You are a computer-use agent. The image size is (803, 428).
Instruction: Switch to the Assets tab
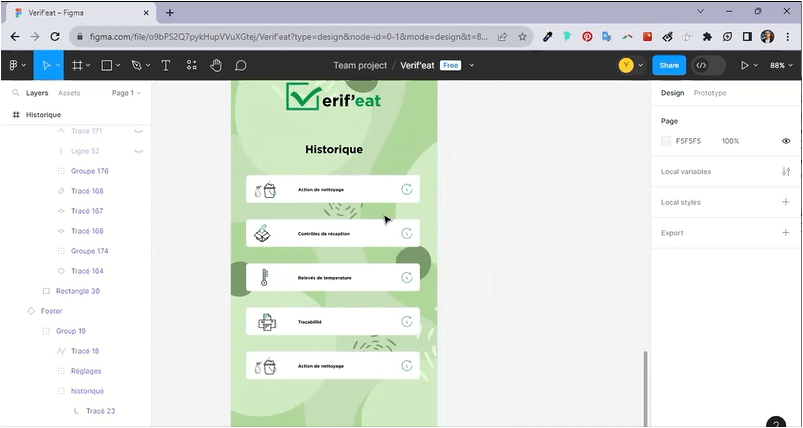69,93
